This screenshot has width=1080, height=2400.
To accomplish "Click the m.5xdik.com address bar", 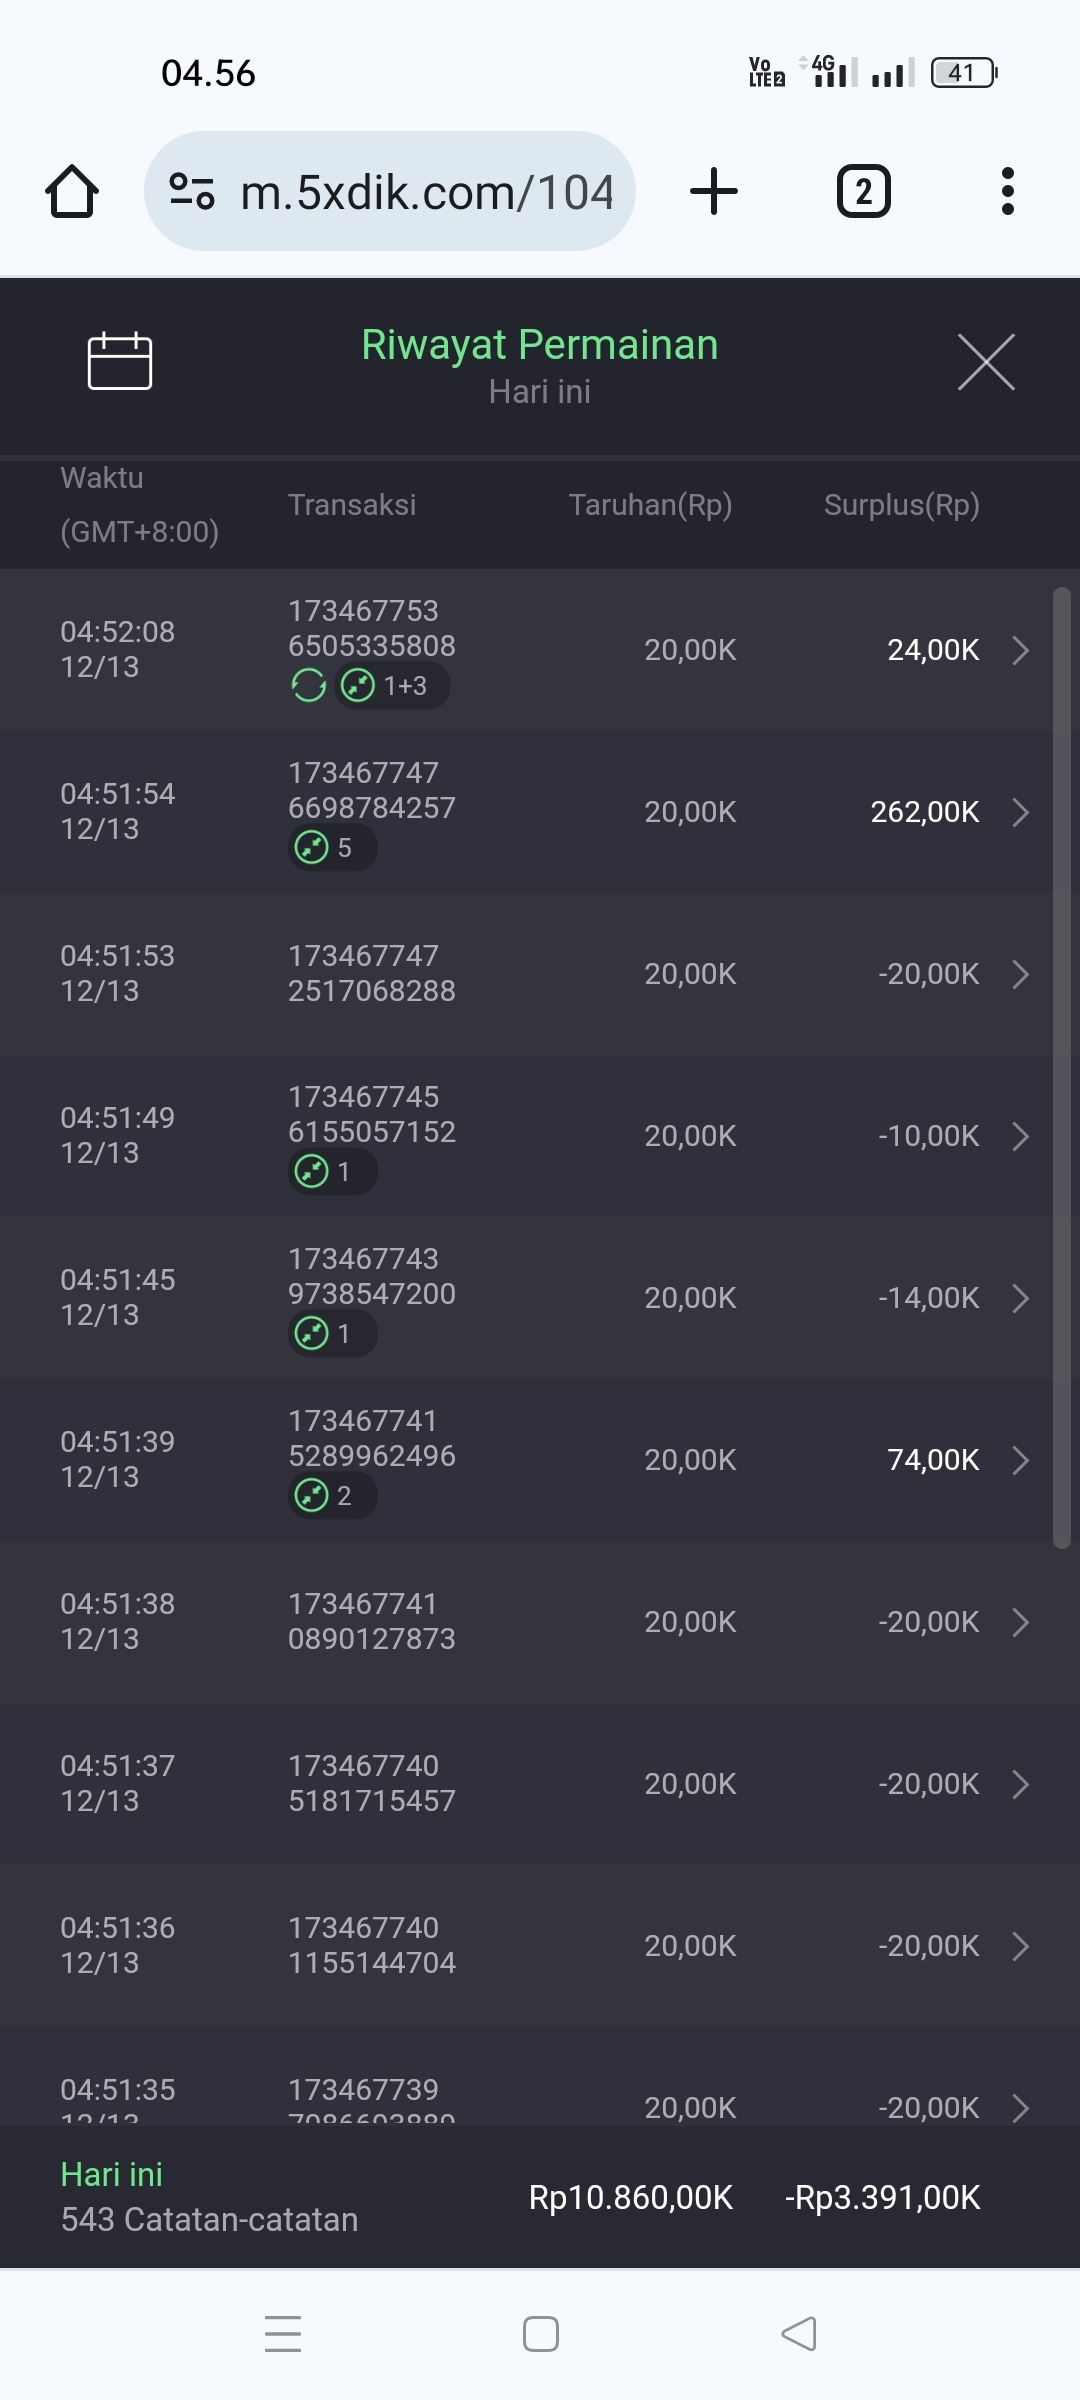I will (x=425, y=191).
